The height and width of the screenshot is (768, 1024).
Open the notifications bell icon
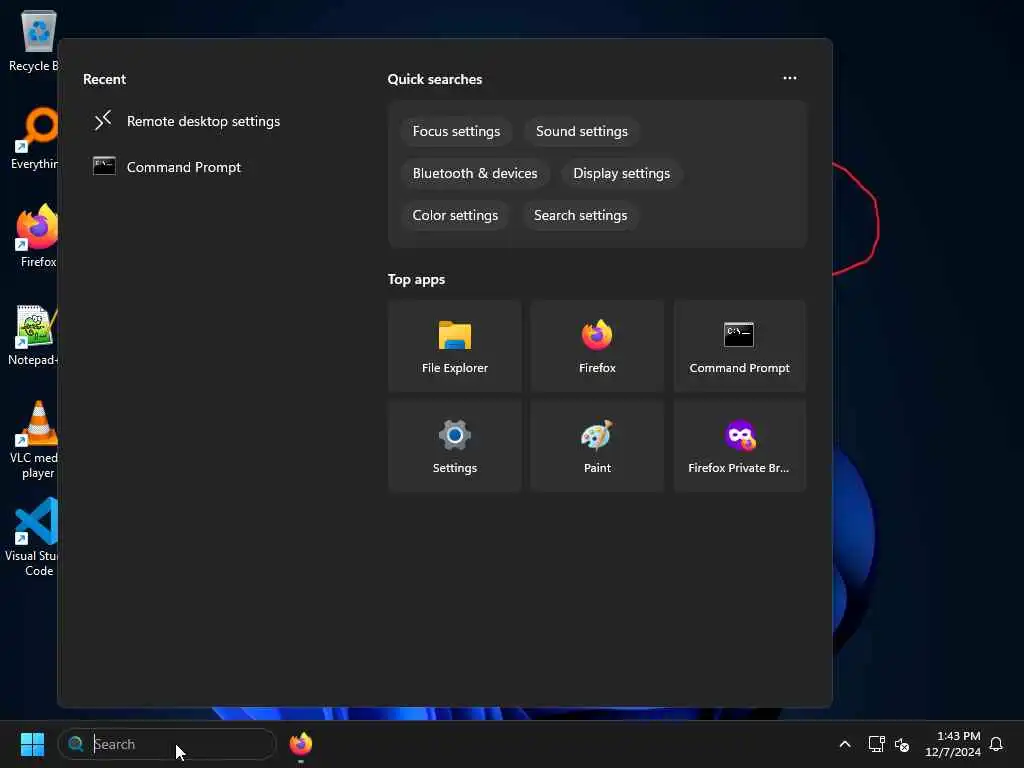click(996, 744)
